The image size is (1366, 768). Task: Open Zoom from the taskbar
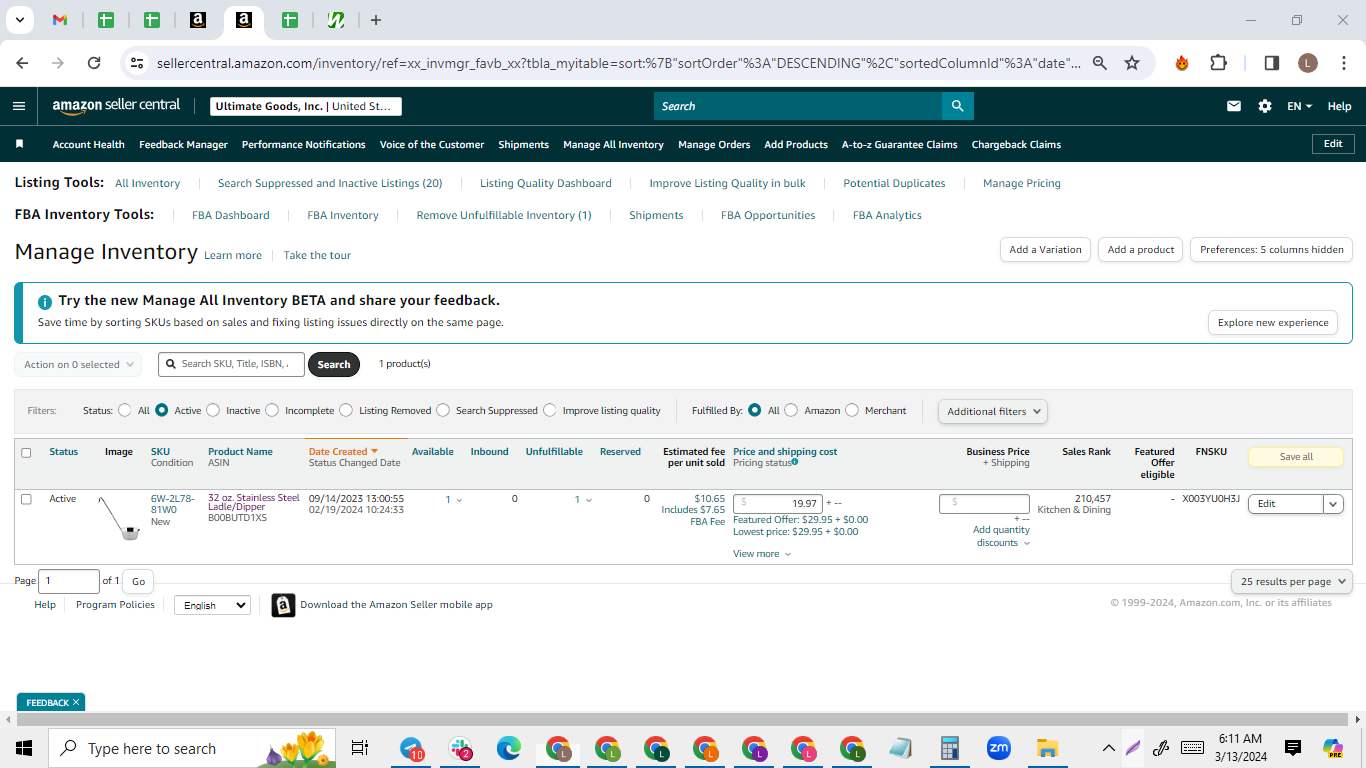tap(998, 748)
